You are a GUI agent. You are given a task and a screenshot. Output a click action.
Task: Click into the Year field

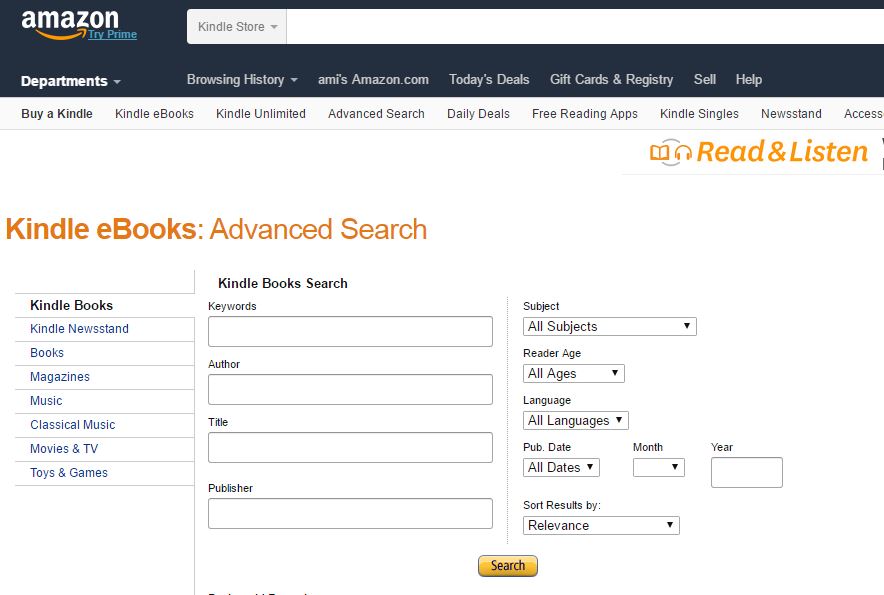pyautogui.click(x=746, y=472)
